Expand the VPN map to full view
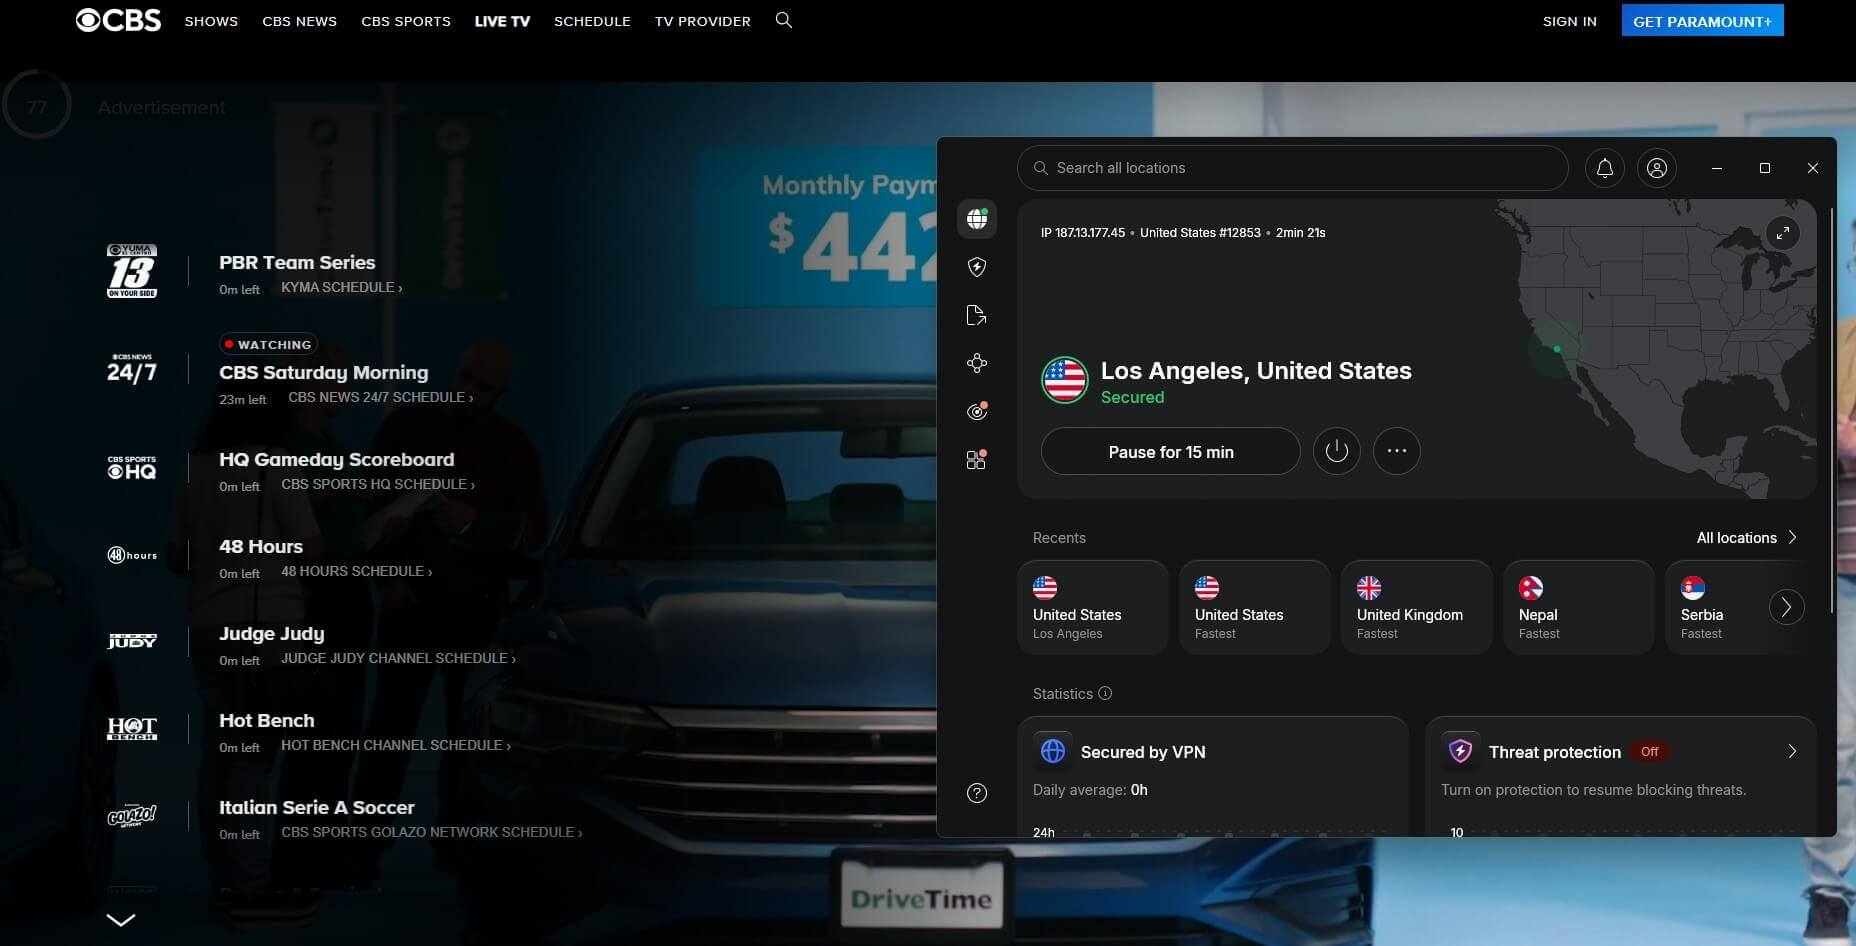Viewport: 1856px width, 946px height. click(1783, 233)
